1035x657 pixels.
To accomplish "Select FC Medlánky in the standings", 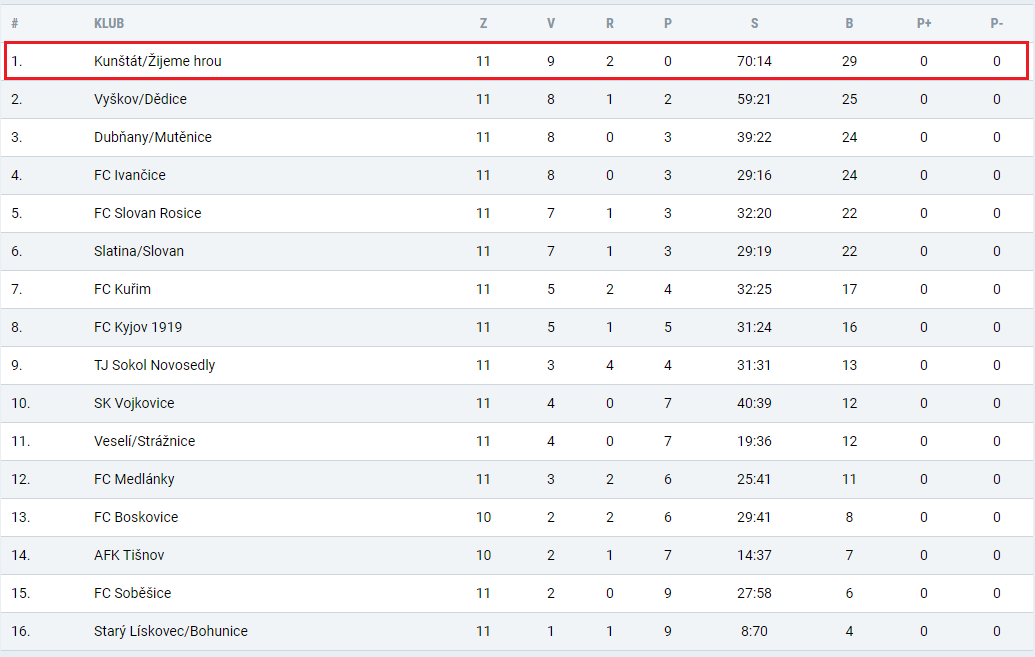I will (x=134, y=479).
